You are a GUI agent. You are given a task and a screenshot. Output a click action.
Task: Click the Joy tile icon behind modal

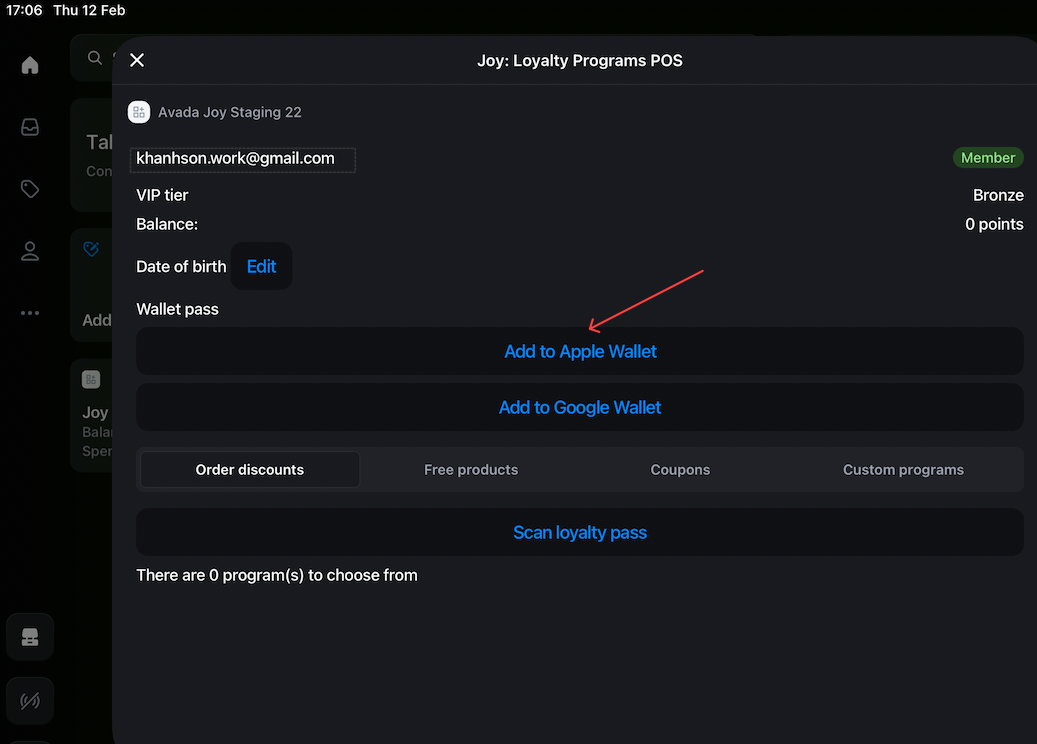click(x=92, y=379)
